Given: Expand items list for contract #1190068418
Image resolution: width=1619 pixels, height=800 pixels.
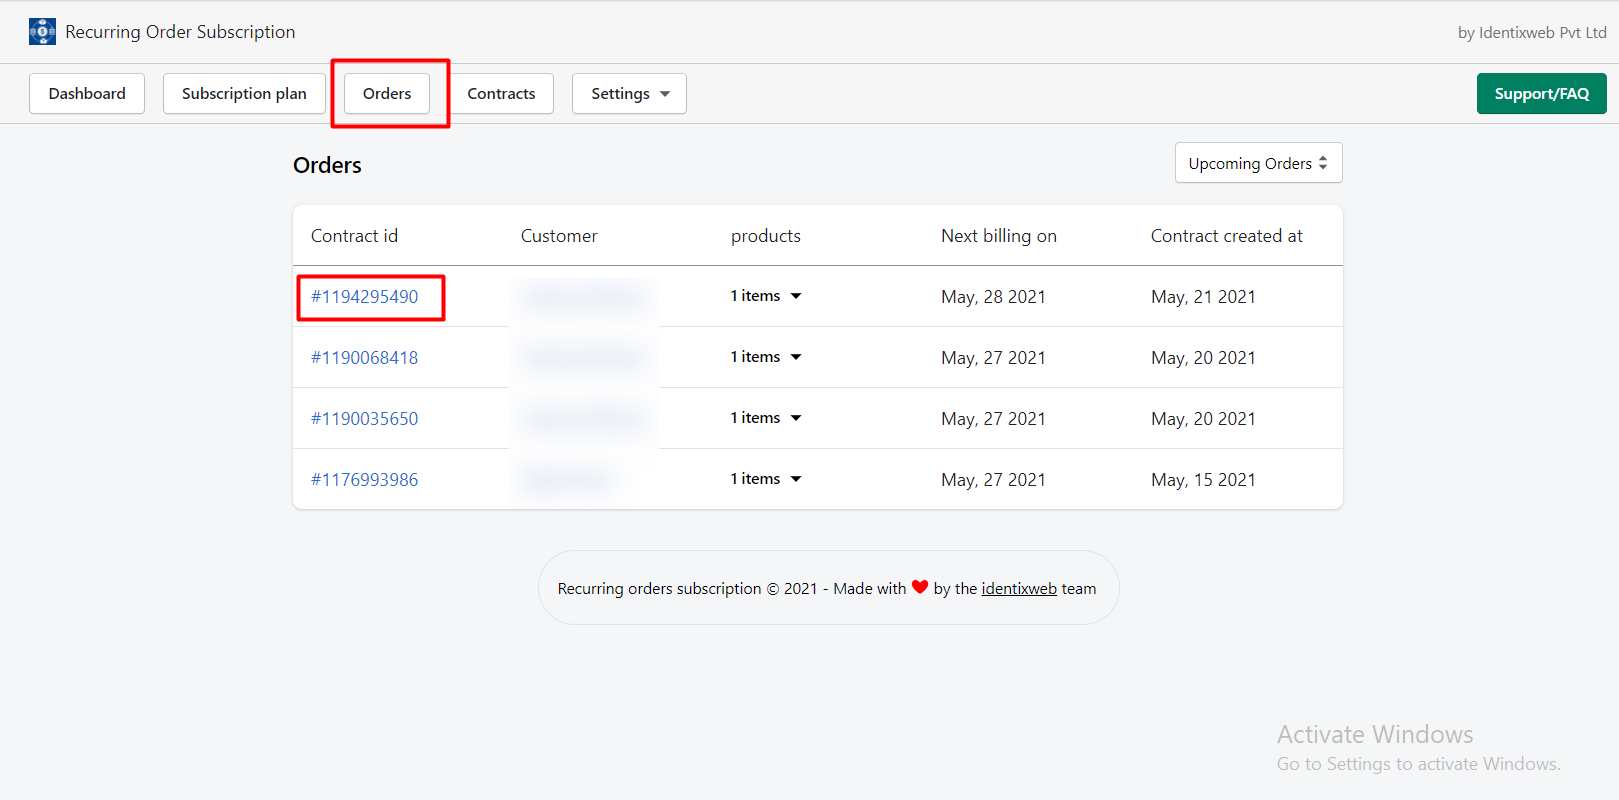Looking at the screenshot, I should [766, 357].
